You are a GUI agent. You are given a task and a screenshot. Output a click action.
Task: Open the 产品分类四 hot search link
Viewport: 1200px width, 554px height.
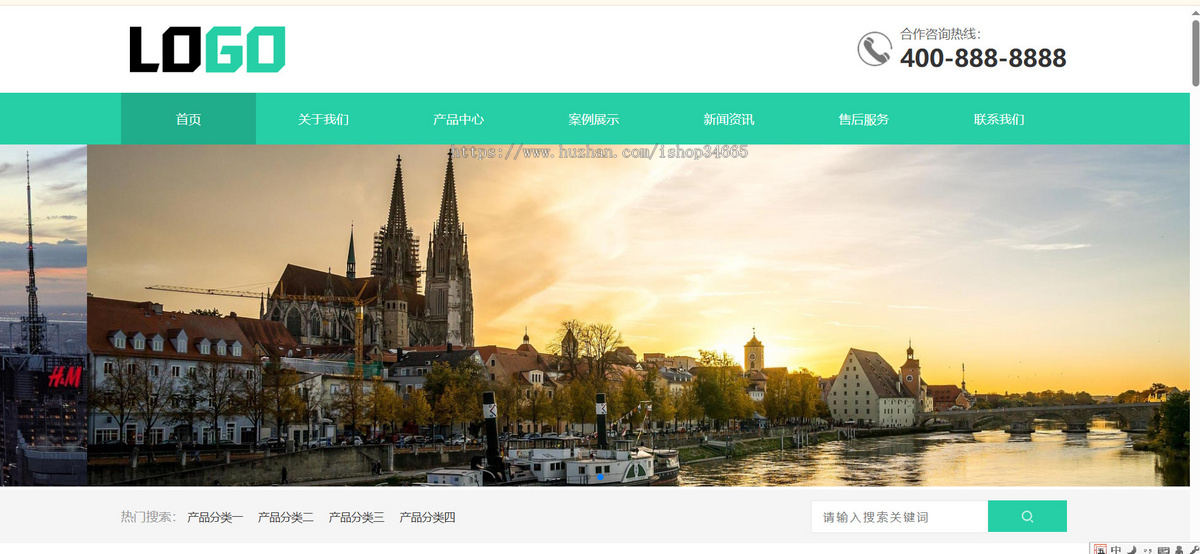[x=428, y=517]
